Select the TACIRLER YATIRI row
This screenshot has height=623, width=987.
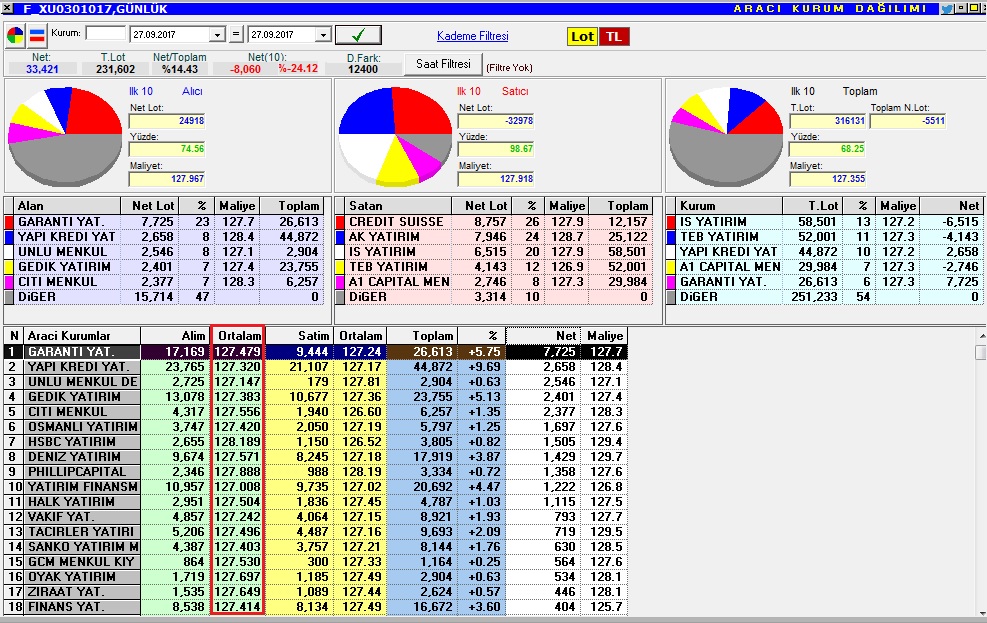click(x=315, y=532)
